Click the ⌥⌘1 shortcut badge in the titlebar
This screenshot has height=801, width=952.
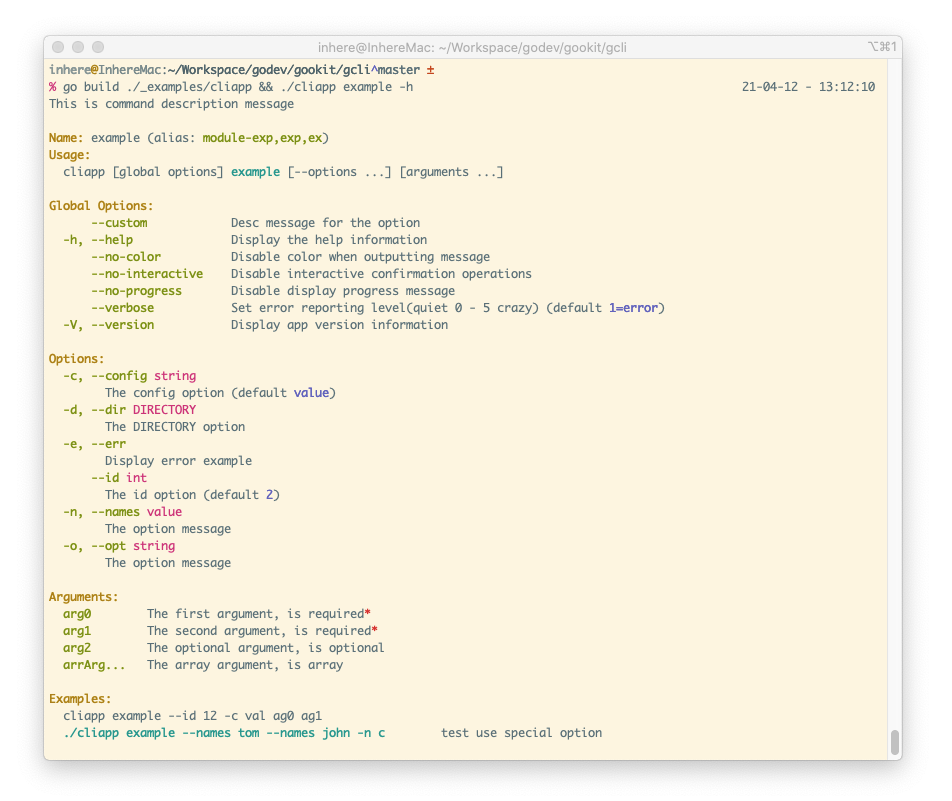883,46
